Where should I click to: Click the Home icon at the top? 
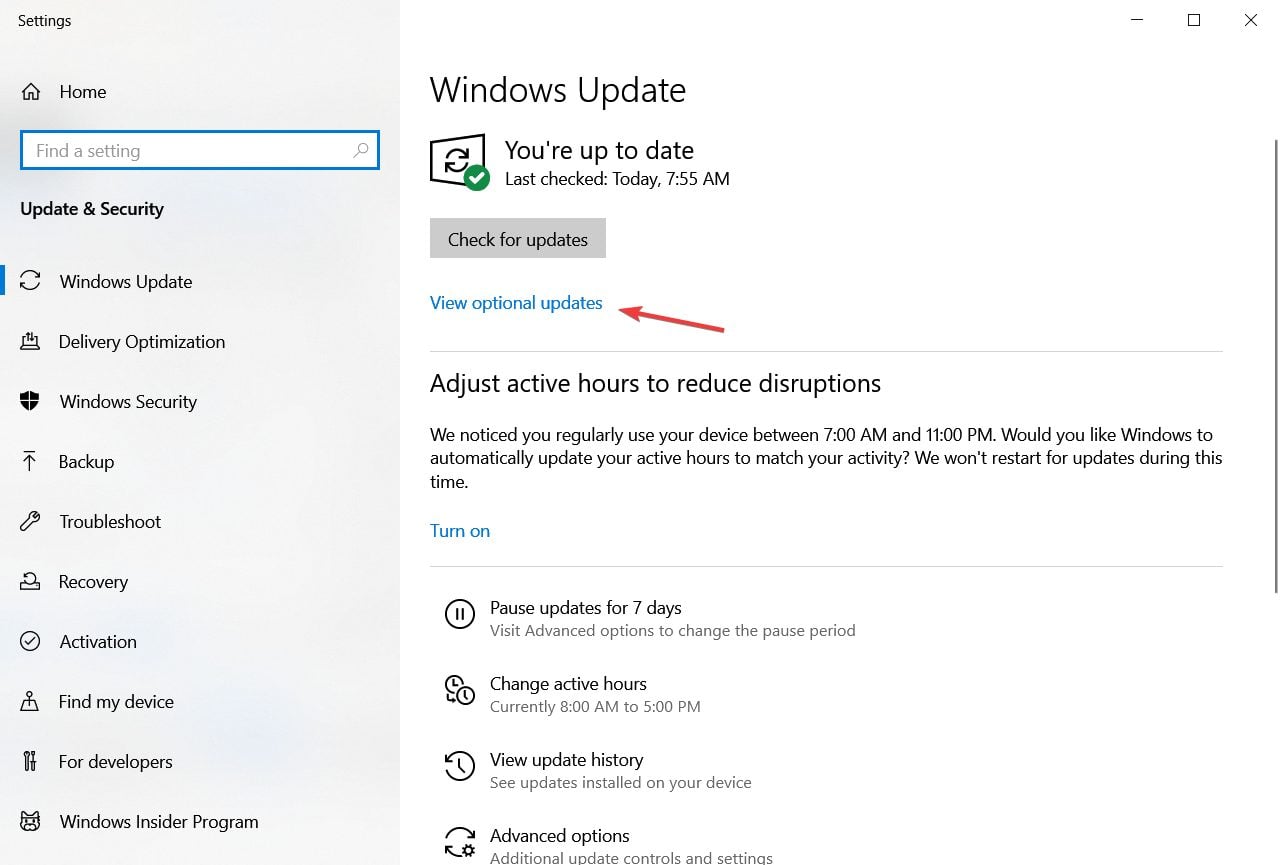coord(31,91)
